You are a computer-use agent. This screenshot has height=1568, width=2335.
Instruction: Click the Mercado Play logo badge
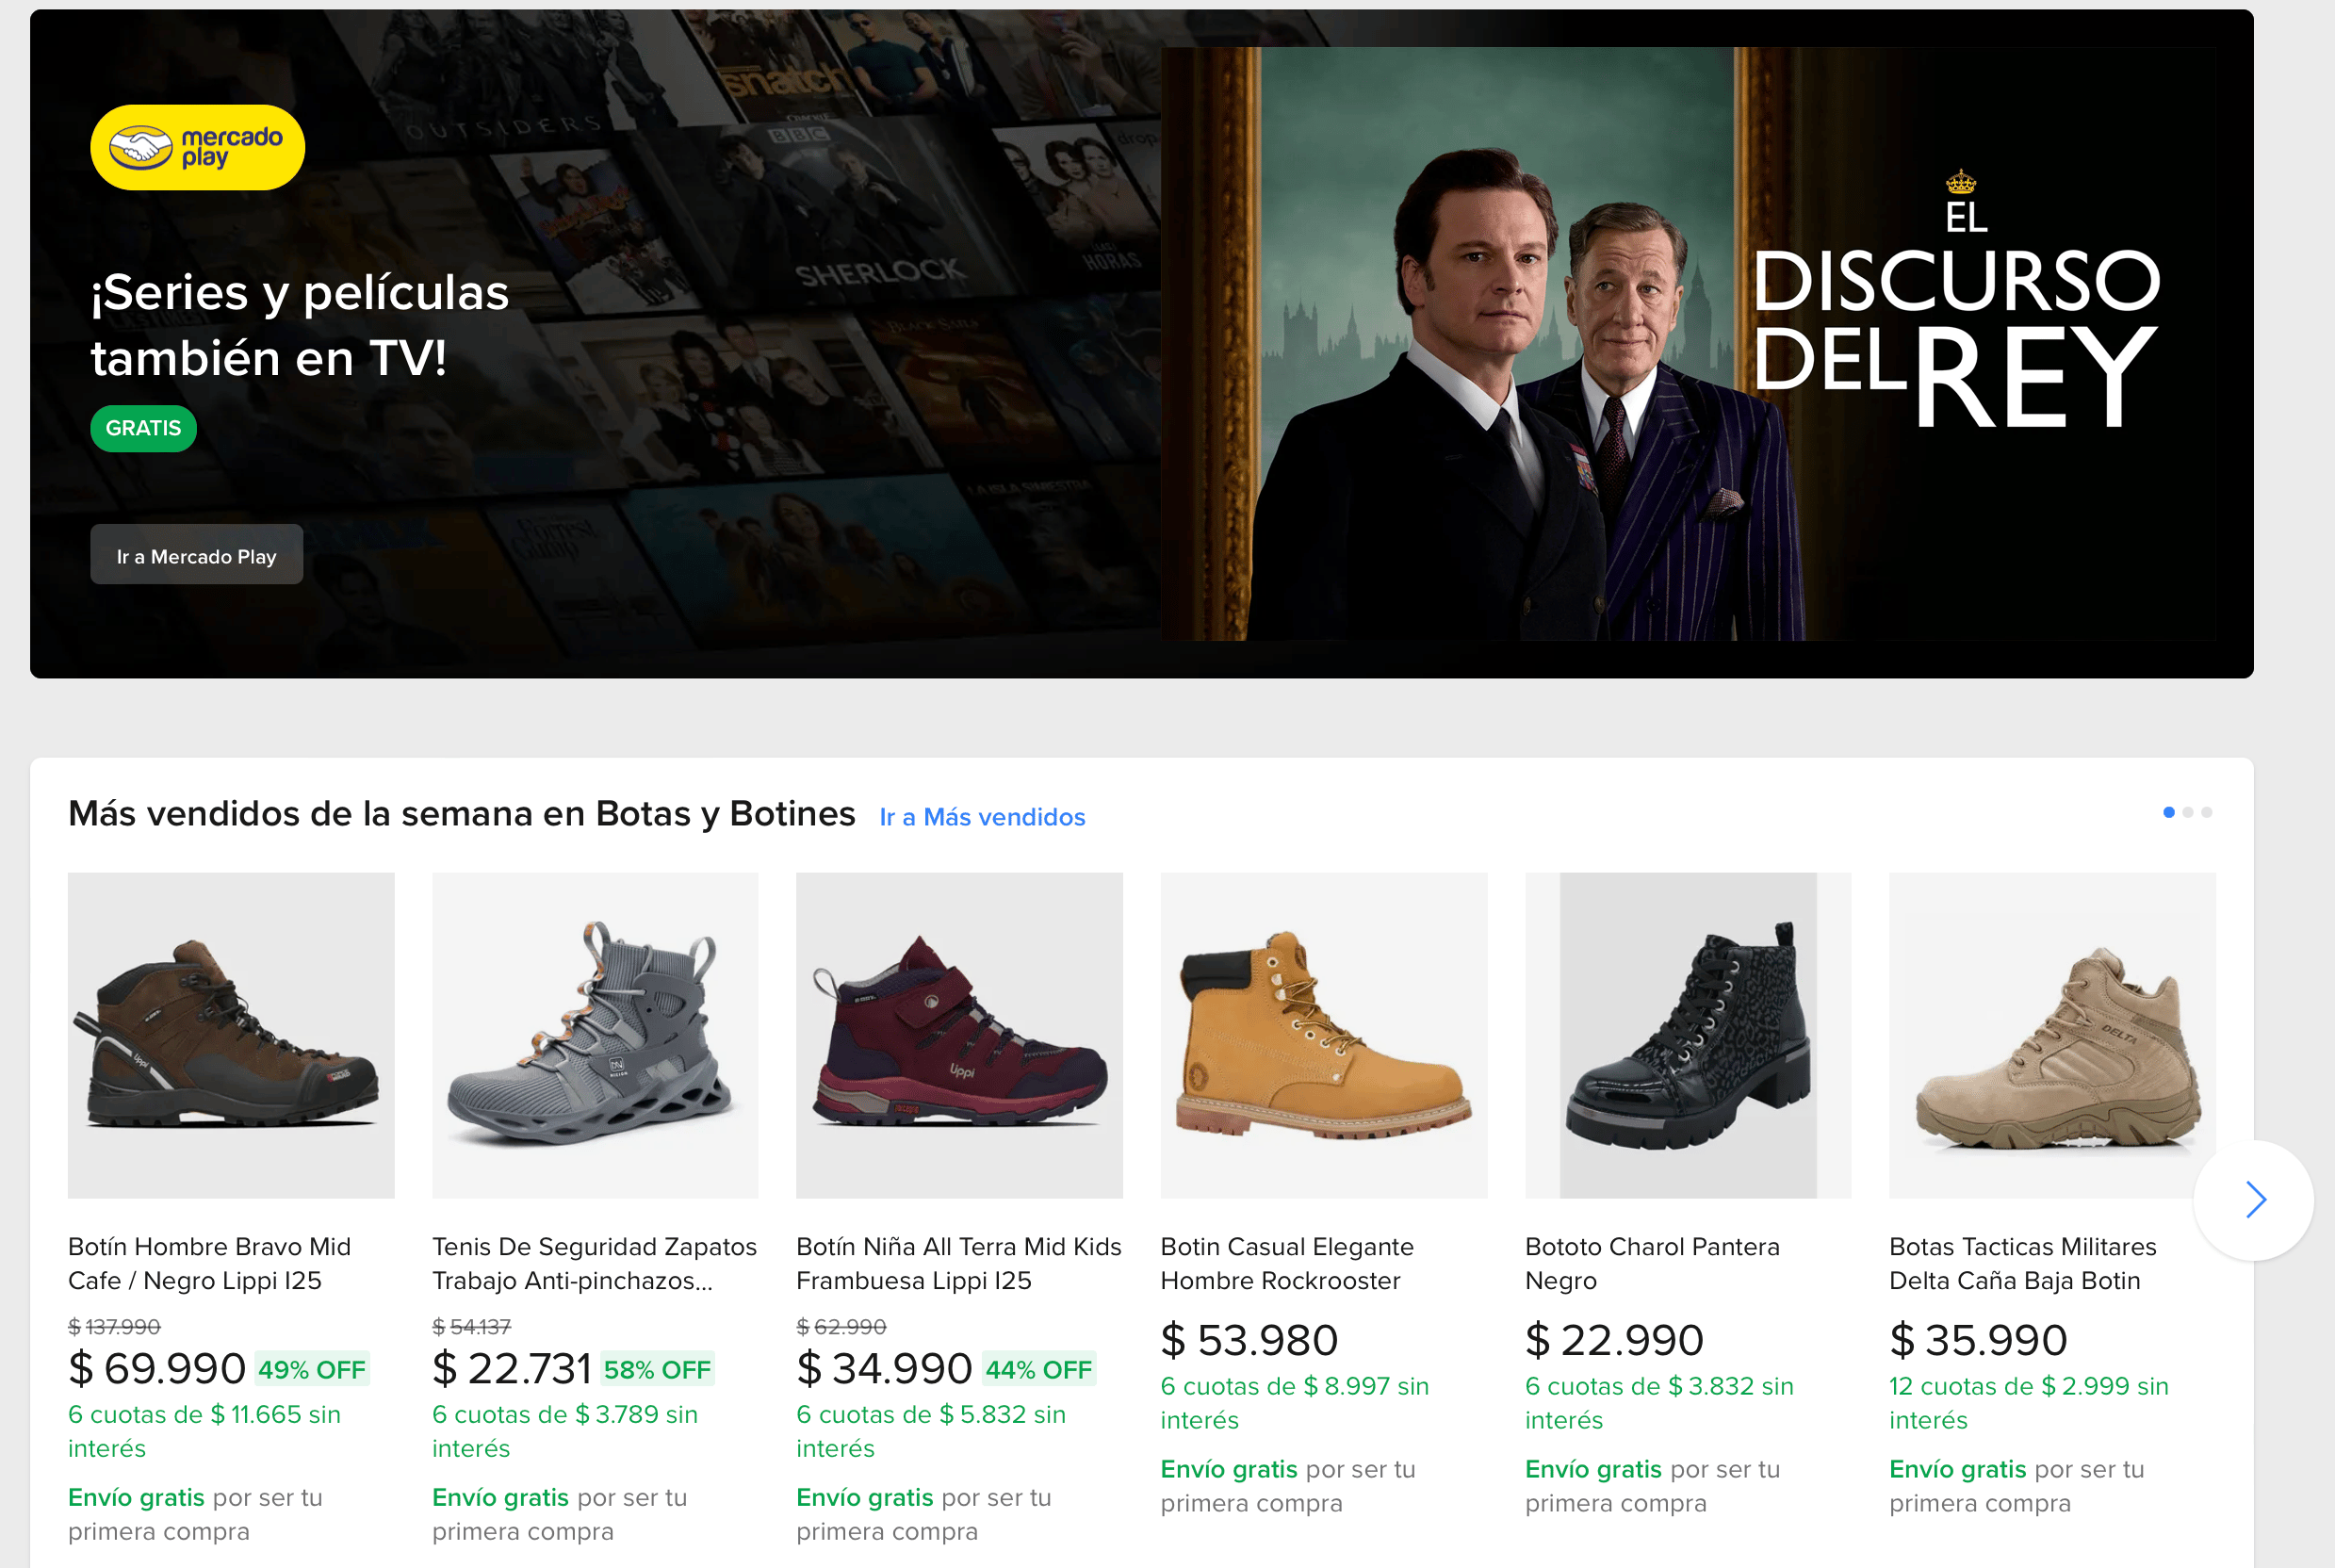(x=197, y=148)
